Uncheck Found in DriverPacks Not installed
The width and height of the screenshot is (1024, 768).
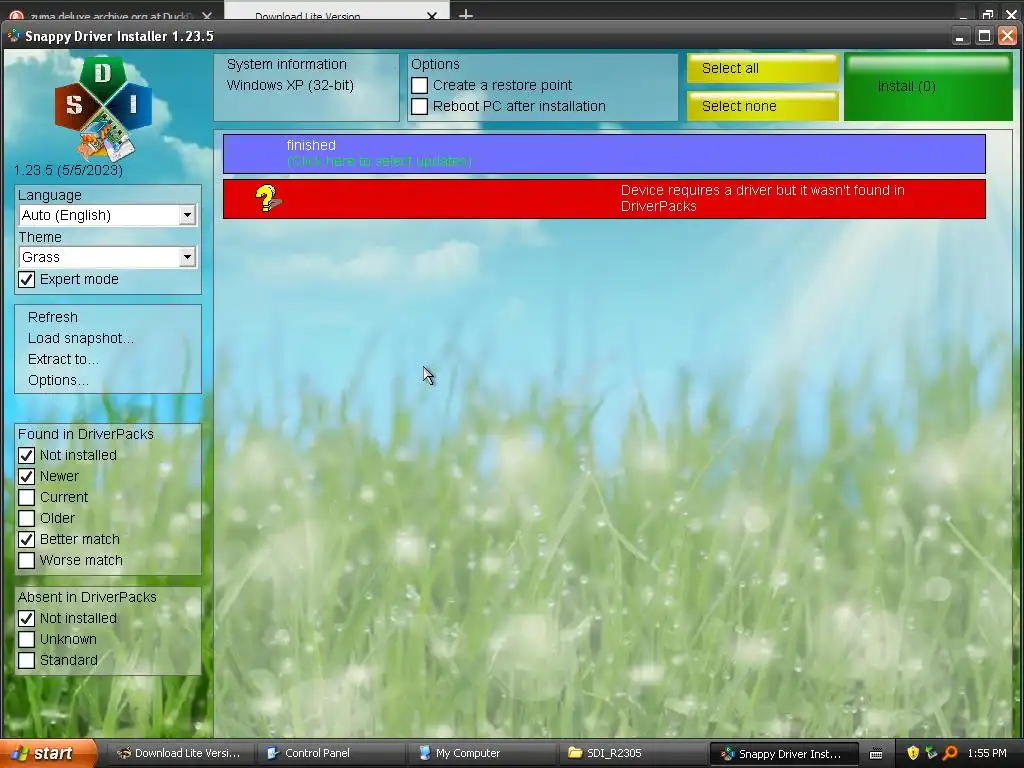point(27,455)
